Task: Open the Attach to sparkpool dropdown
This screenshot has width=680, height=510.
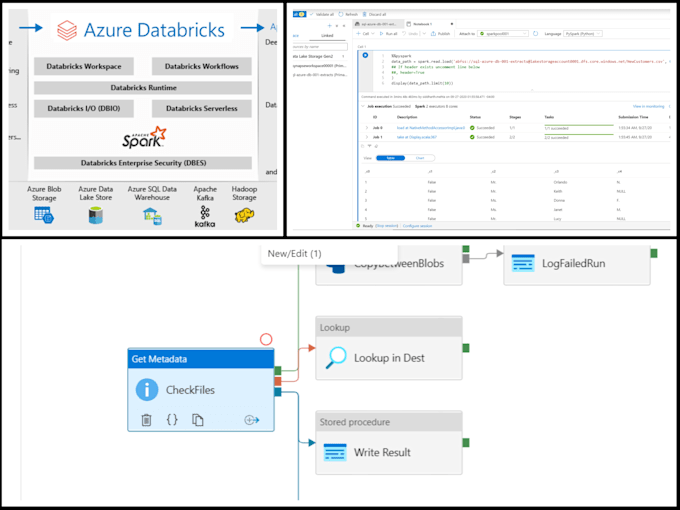Action: pos(503,33)
